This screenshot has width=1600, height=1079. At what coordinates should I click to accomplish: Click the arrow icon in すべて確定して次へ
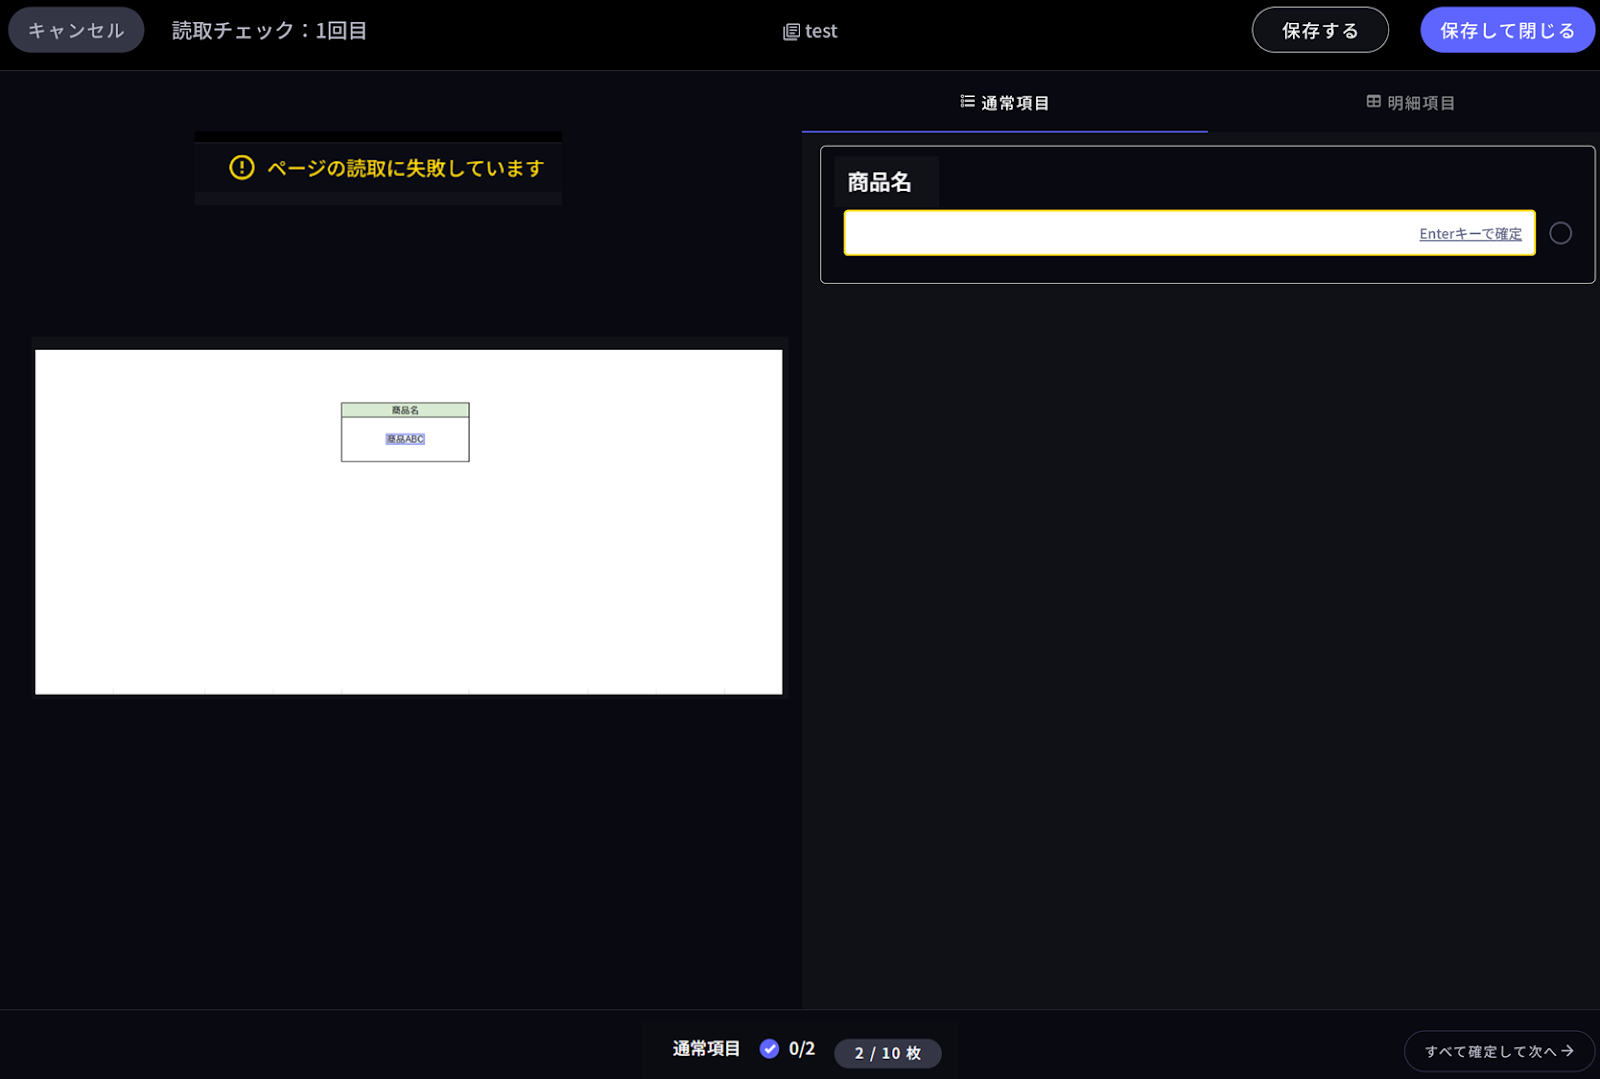tap(1567, 1051)
